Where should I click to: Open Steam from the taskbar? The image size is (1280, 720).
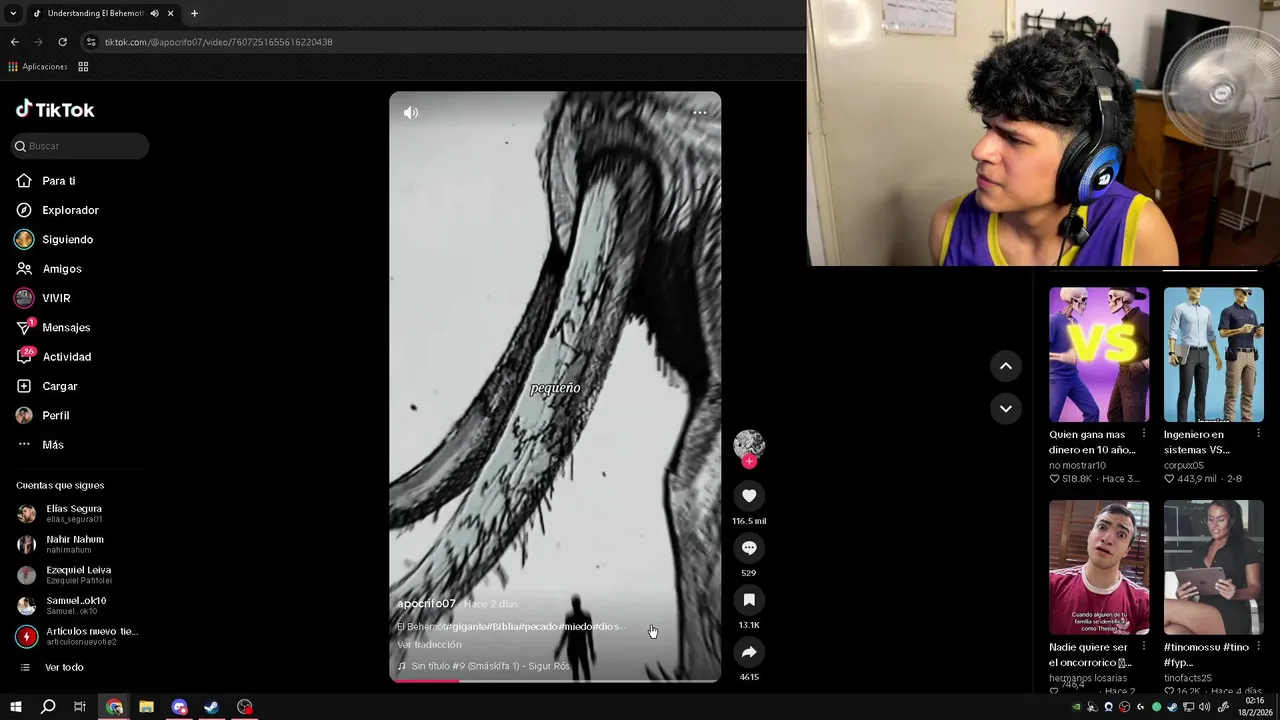point(212,707)
